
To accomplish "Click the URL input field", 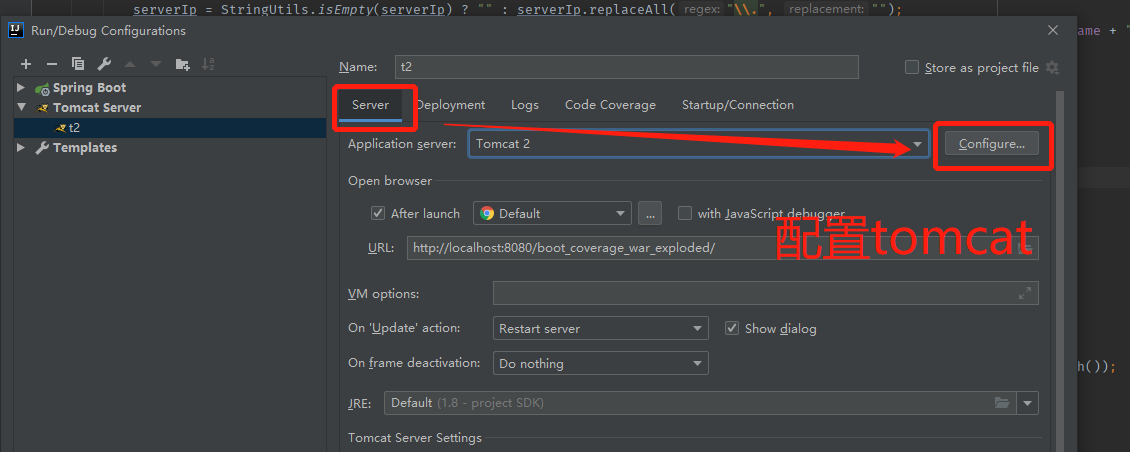I will [722, 248].
